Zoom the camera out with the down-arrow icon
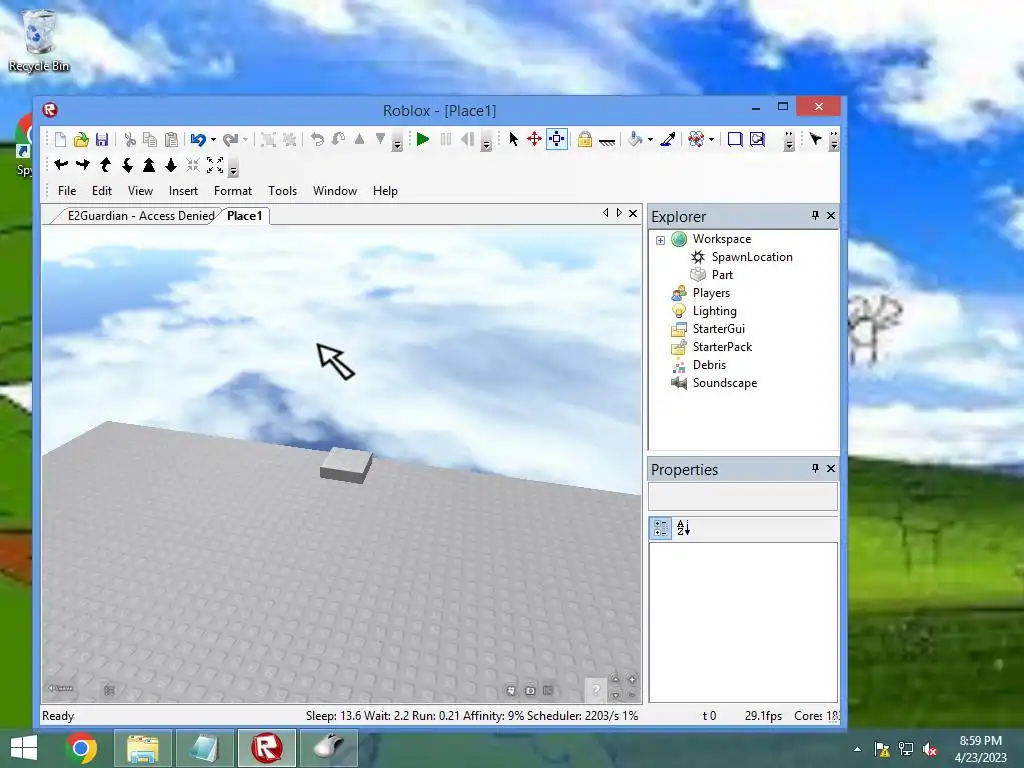 click(171, 165)
